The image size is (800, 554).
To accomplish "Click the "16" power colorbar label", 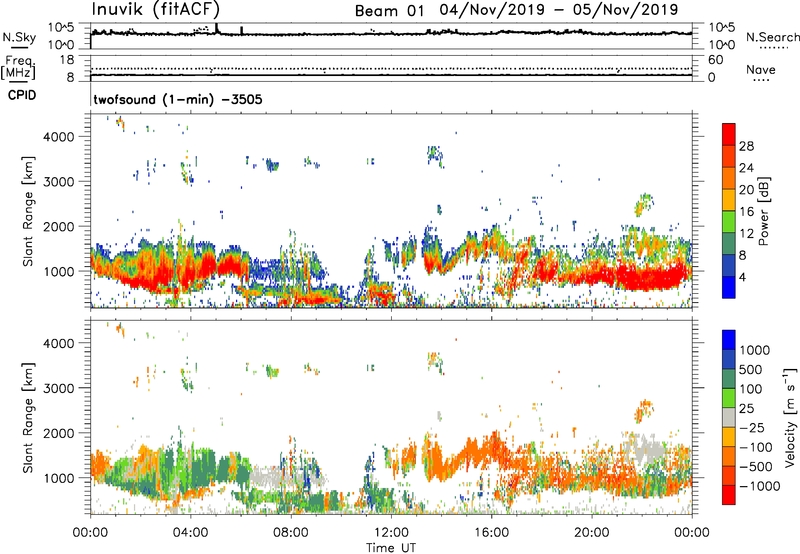I will point(746,212).
